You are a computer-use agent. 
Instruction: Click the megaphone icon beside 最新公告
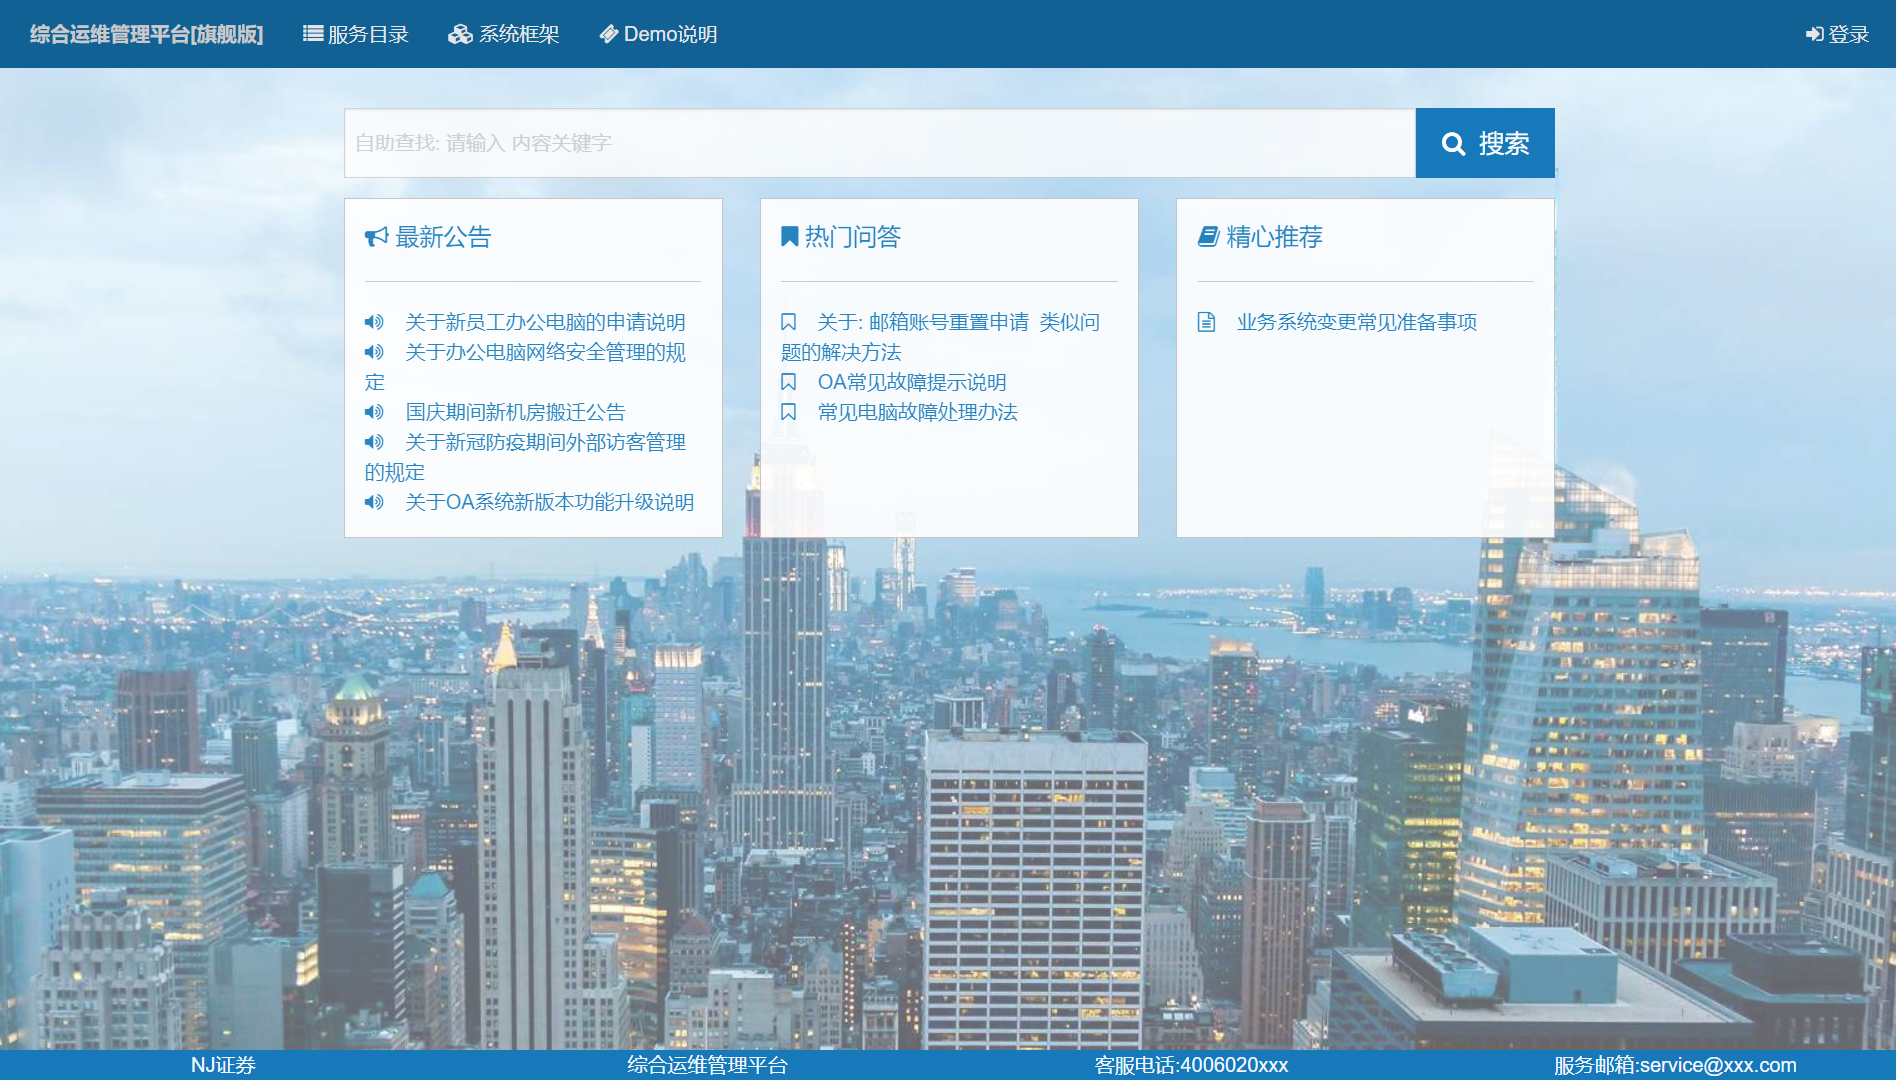click(x=376, y=237)
